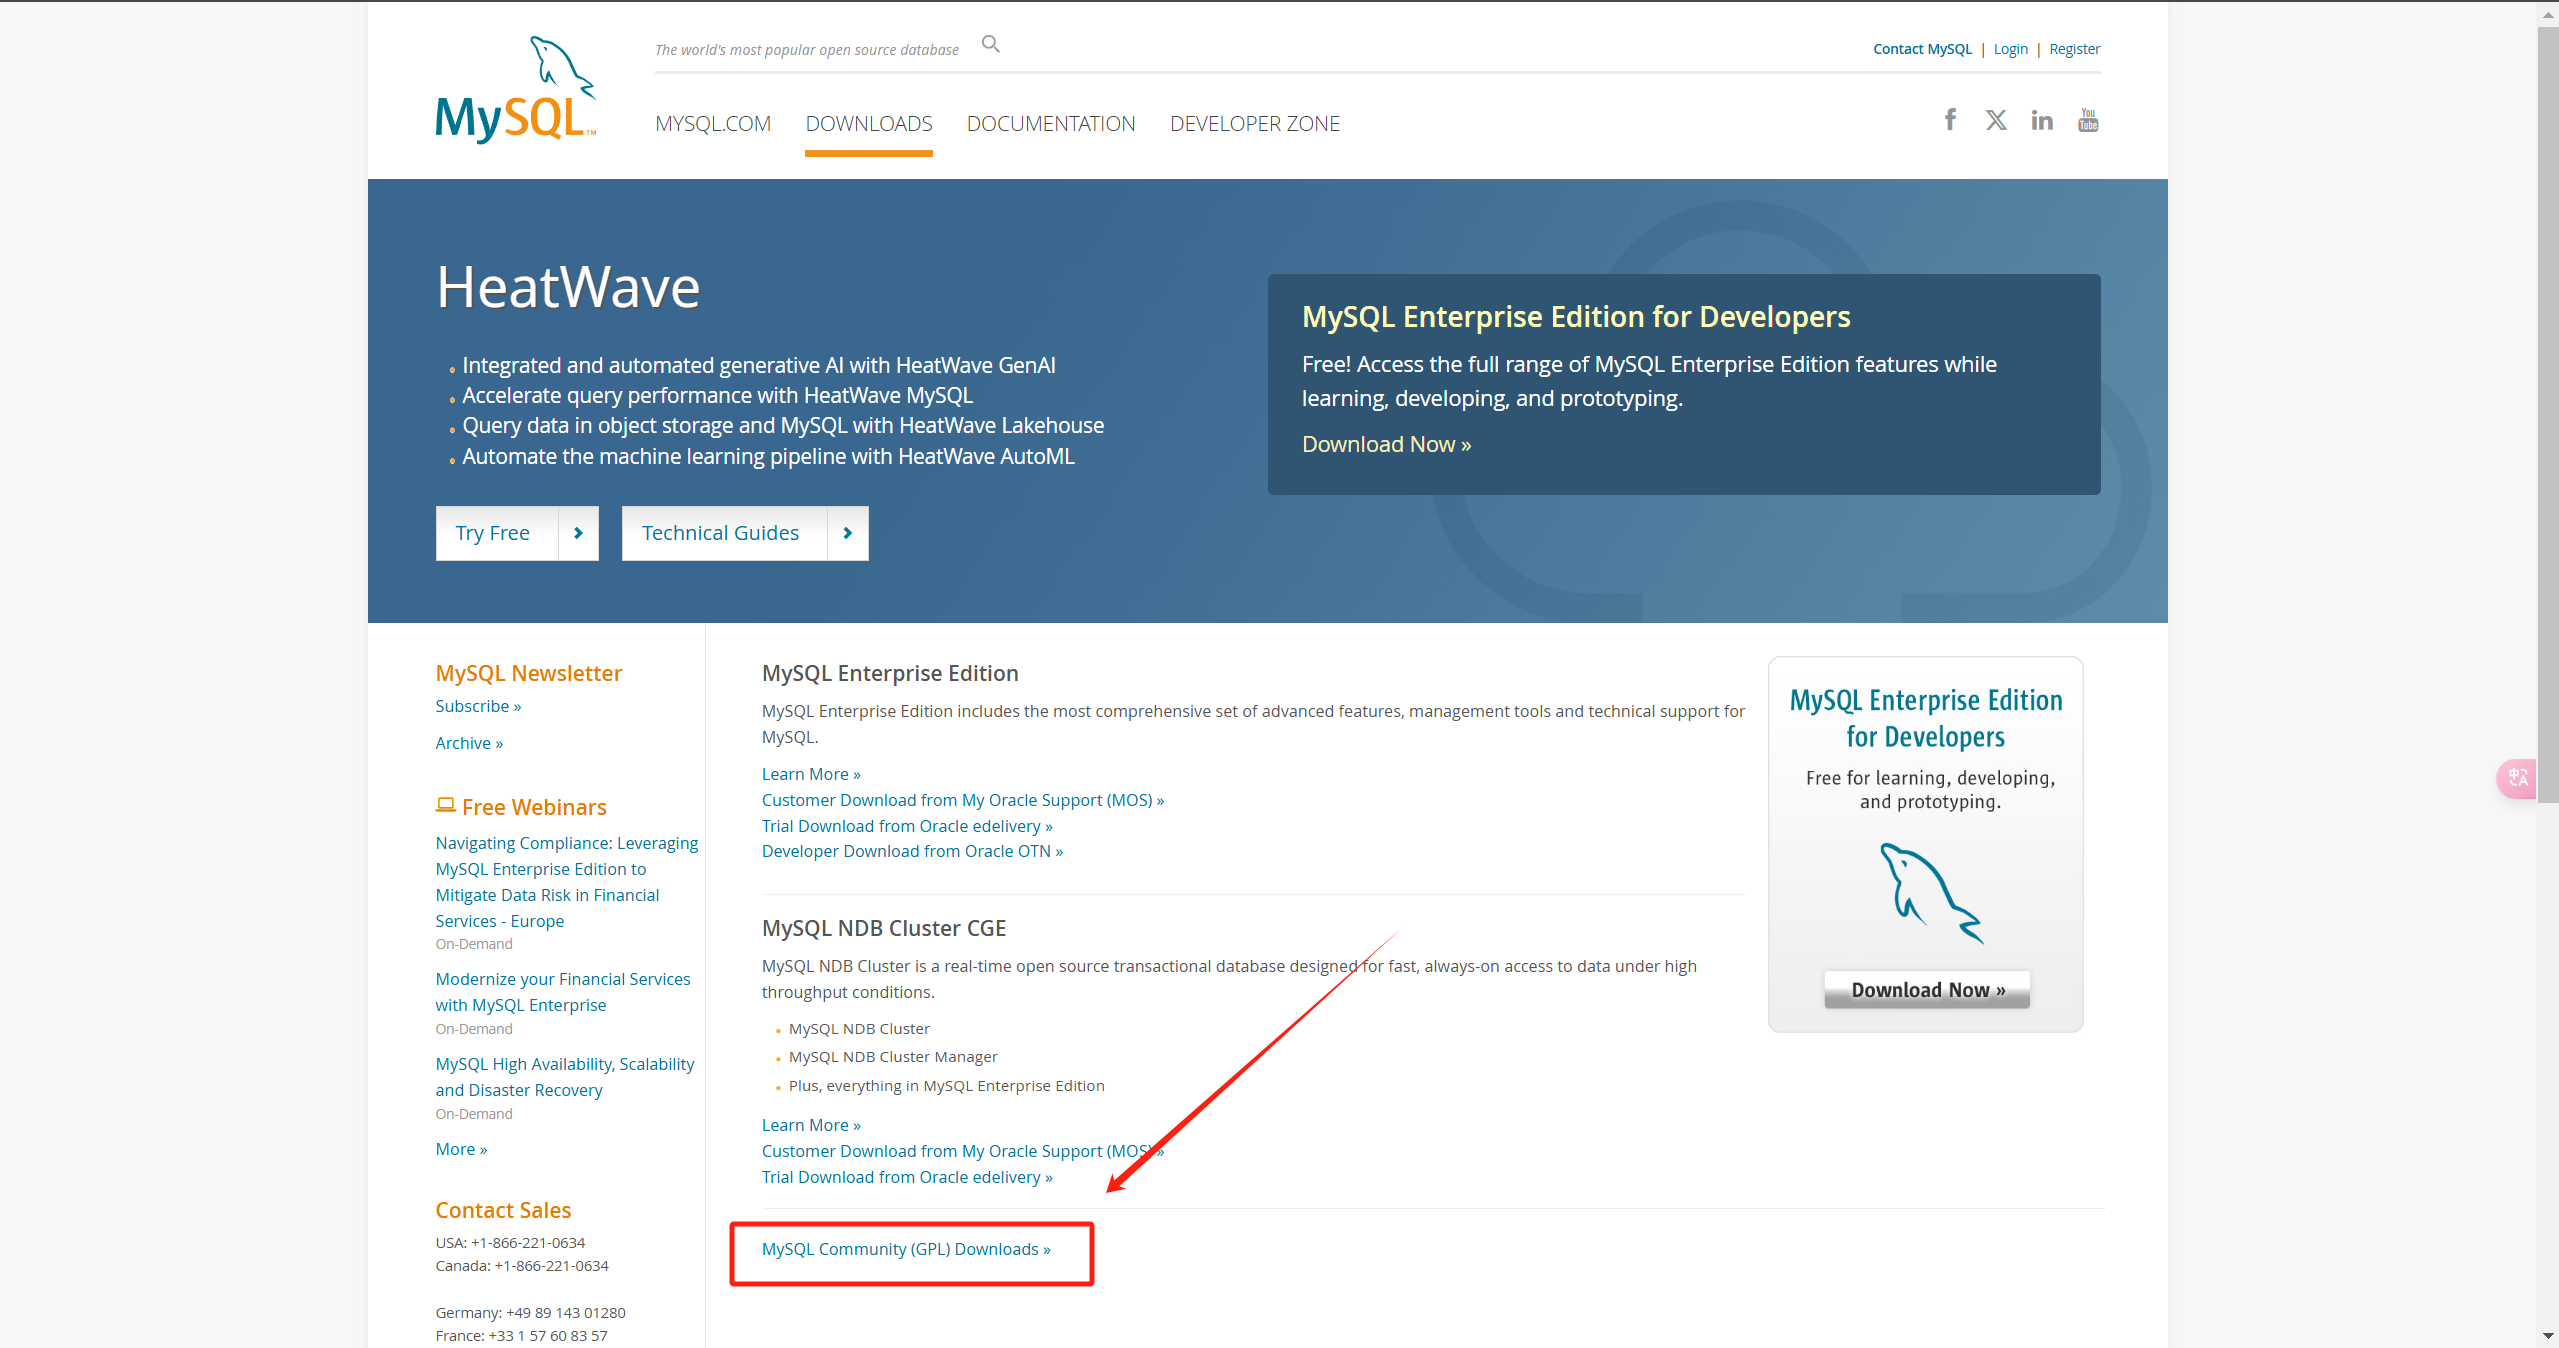2559x1348 pixels.
Task: Click the MySQL Newsletter heading
Action: tap(528, 673)
